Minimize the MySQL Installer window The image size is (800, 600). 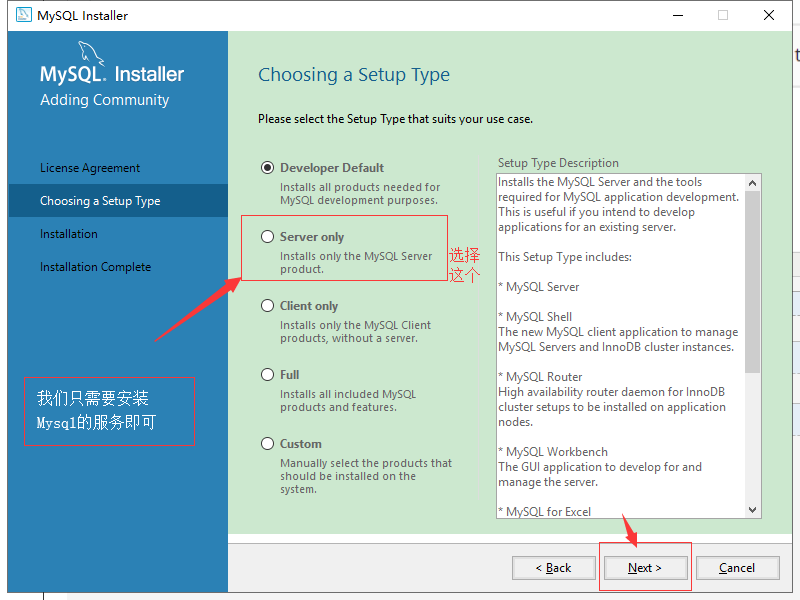(678, 15)
